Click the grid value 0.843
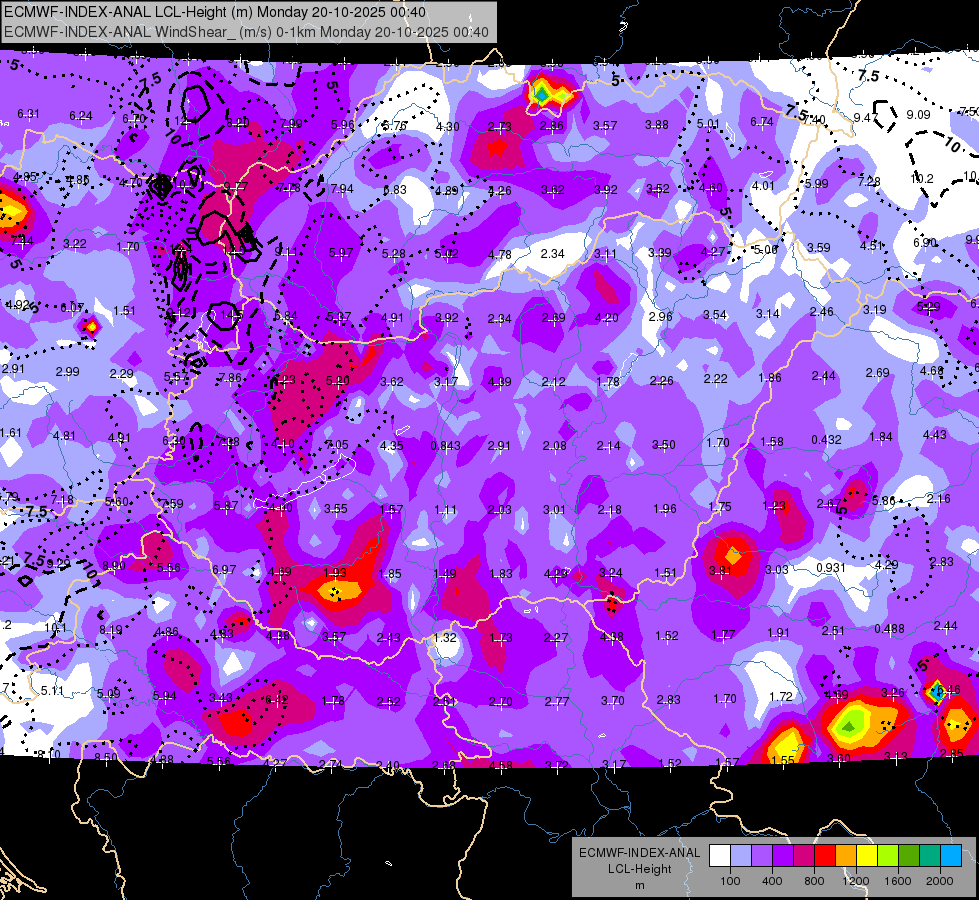 click(x=445, y=446)
